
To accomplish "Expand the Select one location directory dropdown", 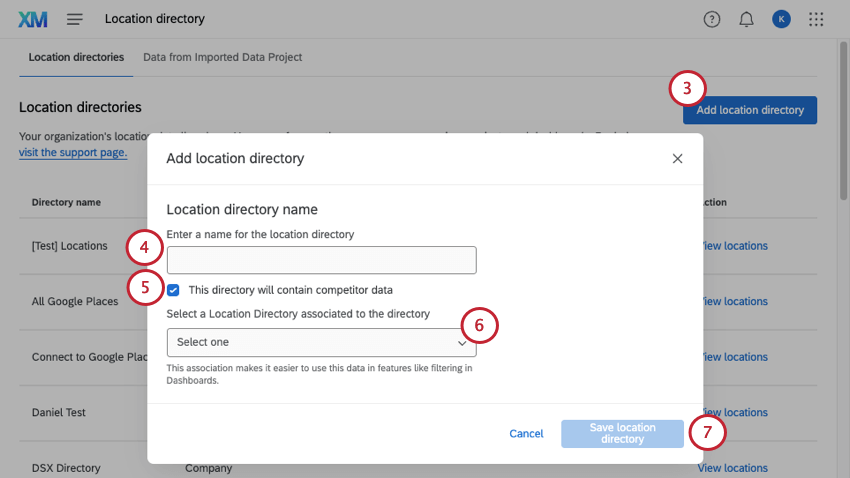I will pyautogui.click(x=321, y=342).
